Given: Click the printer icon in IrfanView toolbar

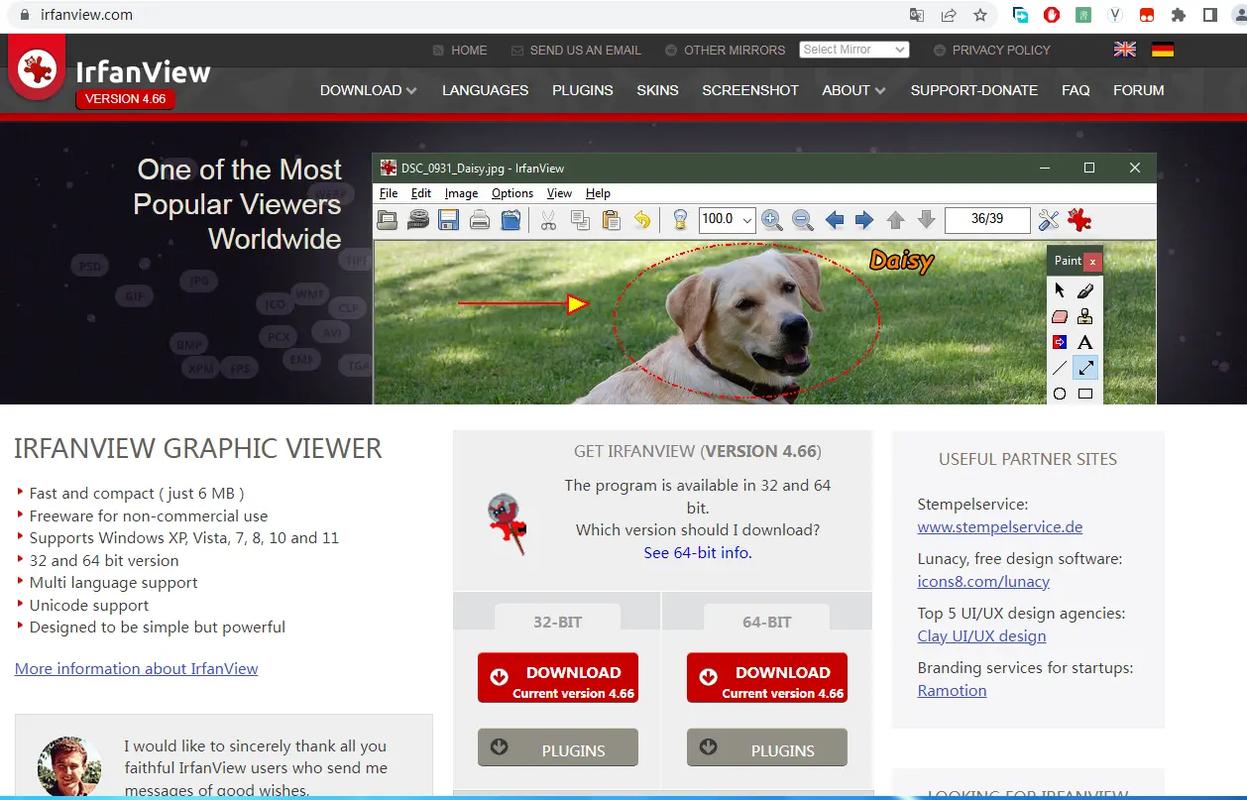Looking at the screenshot, I should click(480, 220).
